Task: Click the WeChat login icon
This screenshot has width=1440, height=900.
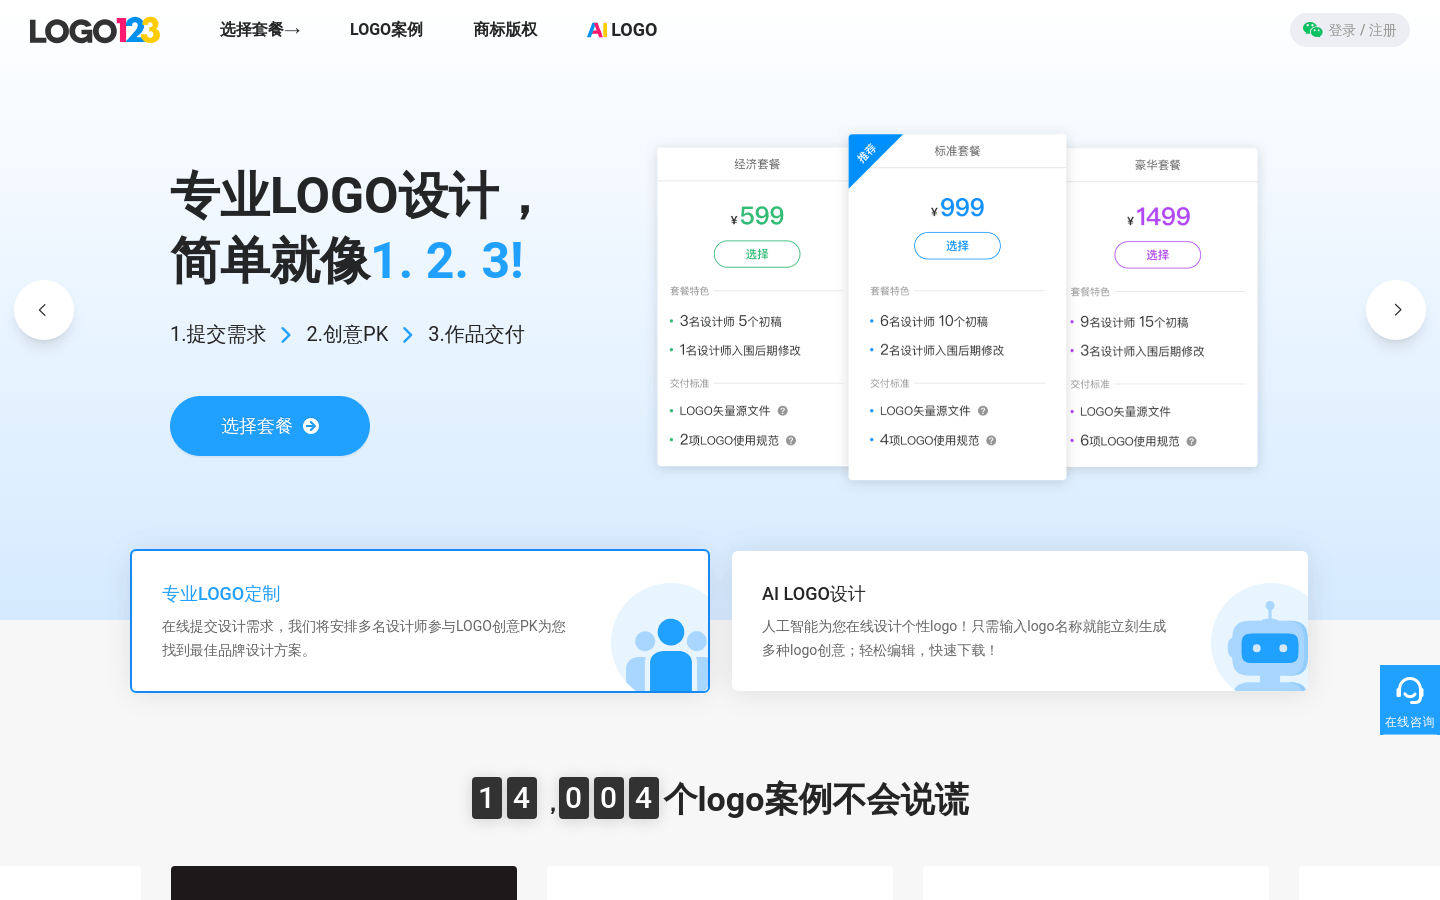Action: [x=1312, y=30]
